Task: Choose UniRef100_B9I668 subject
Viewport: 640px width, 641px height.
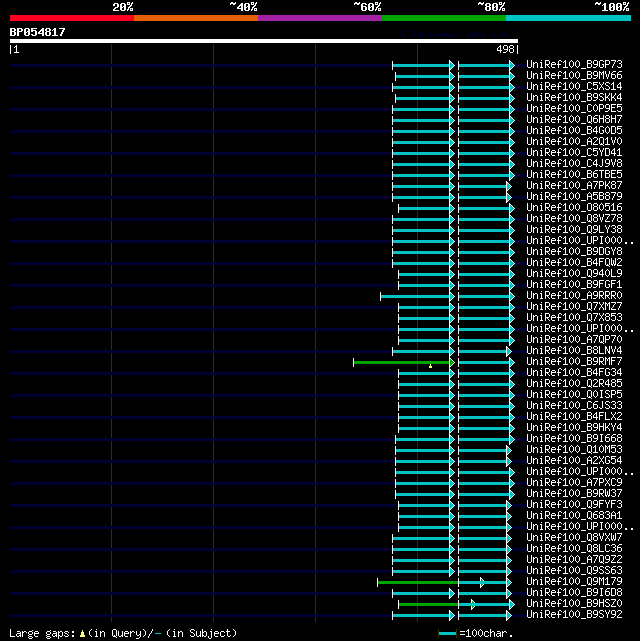Action: pos(574,439)
